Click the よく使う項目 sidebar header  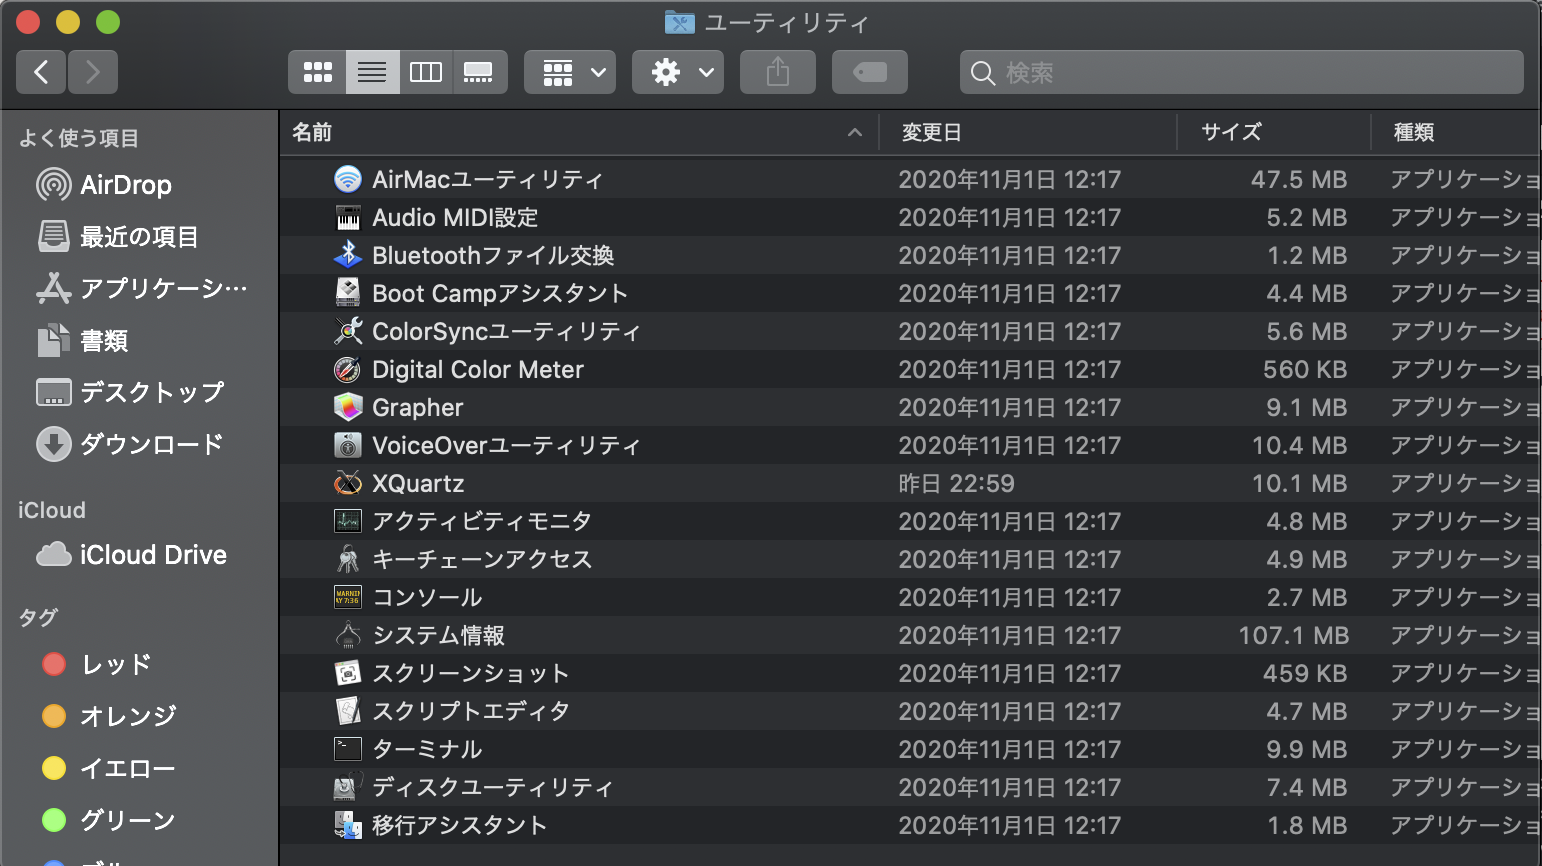tap(79, 138)
